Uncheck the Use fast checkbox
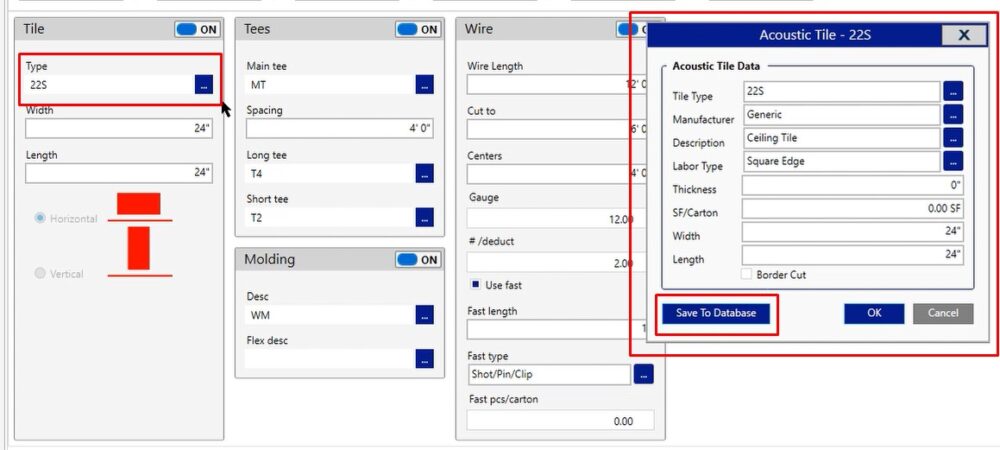1000x450 pixels. pos(474,285)
